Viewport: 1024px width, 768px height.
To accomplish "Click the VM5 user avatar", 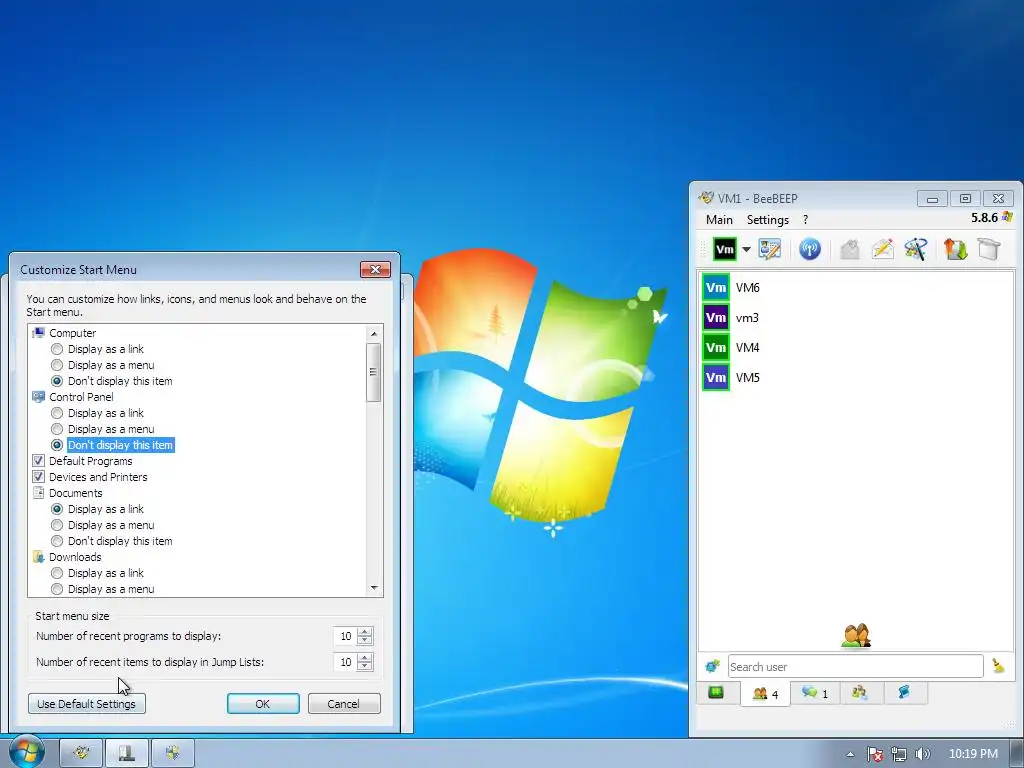I will coord(716,377).
